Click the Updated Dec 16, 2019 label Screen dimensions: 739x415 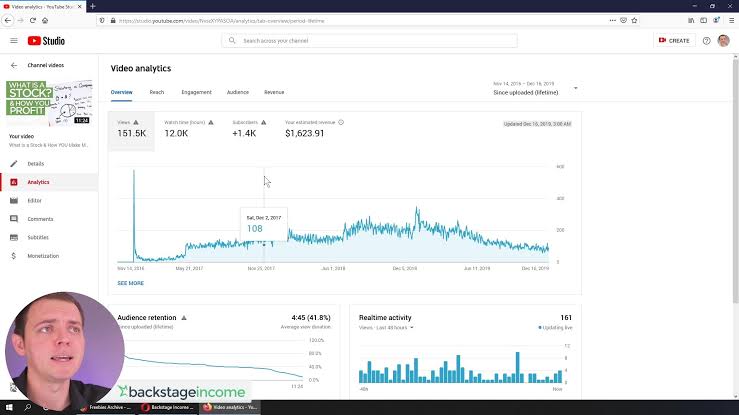[537, 124]
